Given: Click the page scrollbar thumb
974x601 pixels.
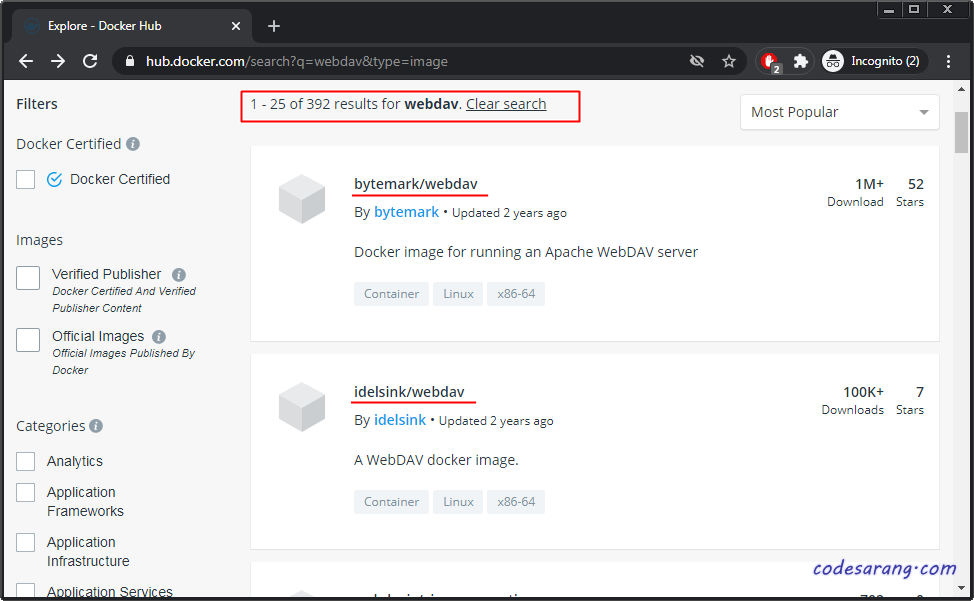Looking at the screenshot, I should [961, 132].
